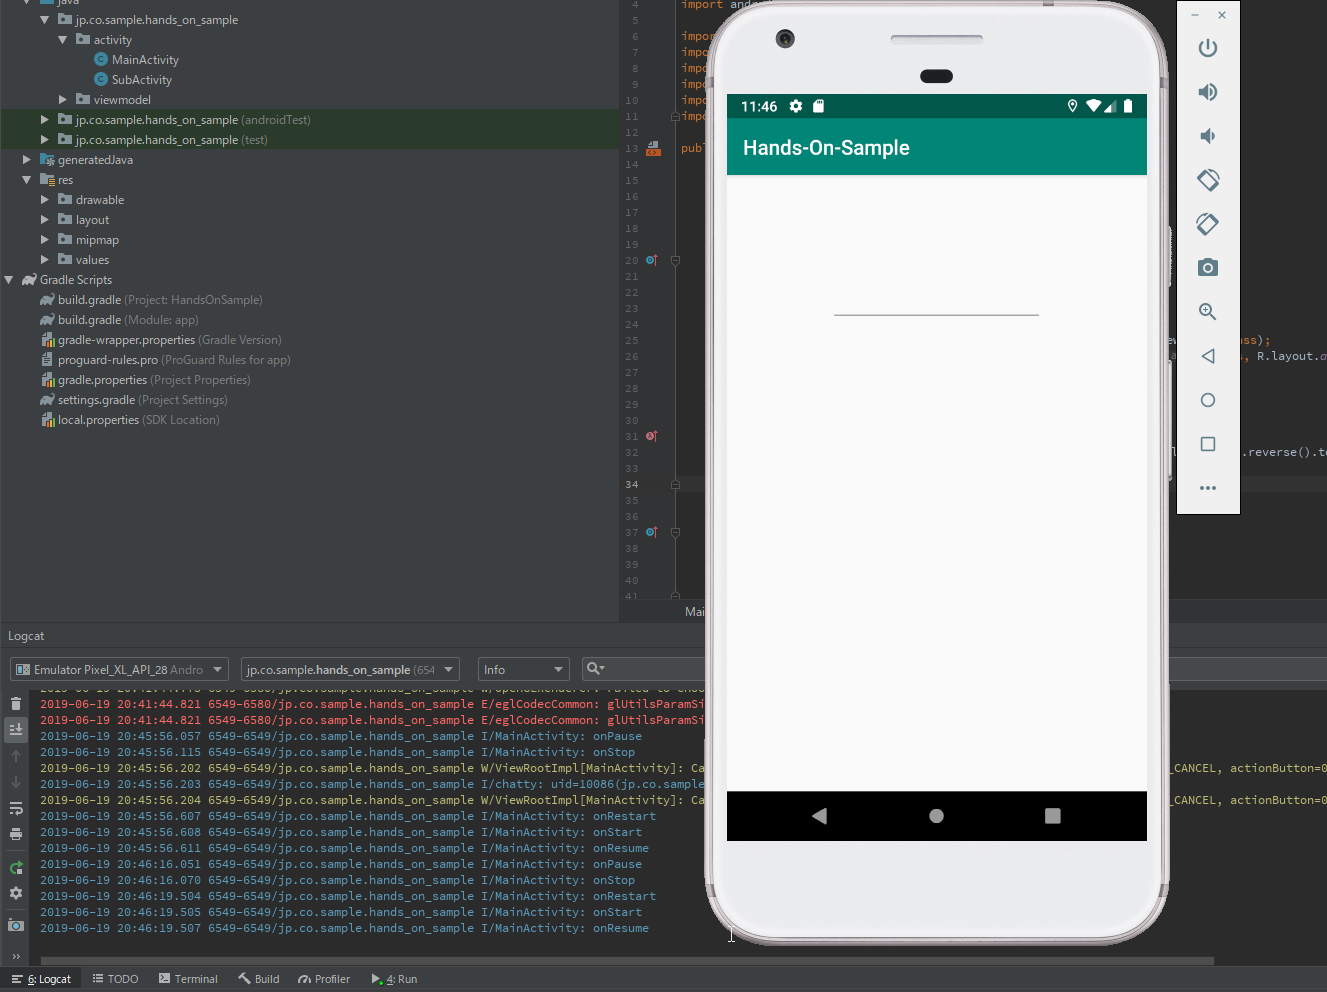1327x992 pixels.
Task: Collapse the activity folder
Action: click(x=63, y=40)
